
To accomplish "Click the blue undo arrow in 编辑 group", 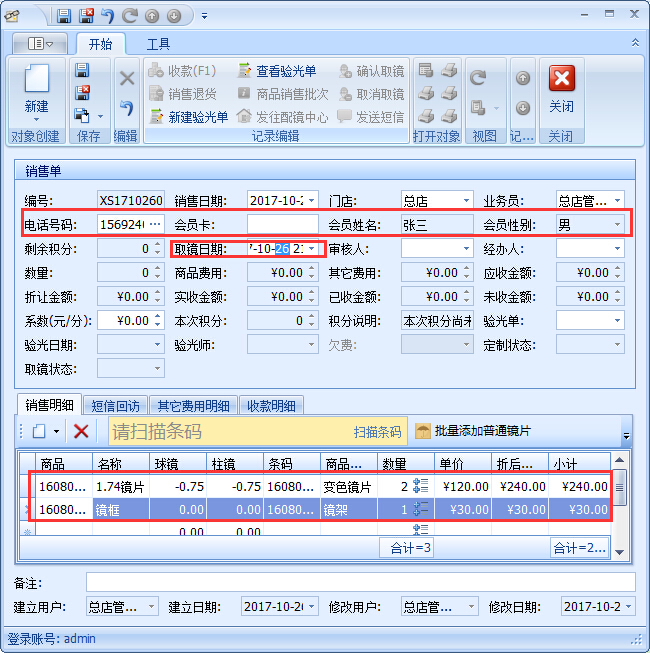I will (x=127, y=108).
